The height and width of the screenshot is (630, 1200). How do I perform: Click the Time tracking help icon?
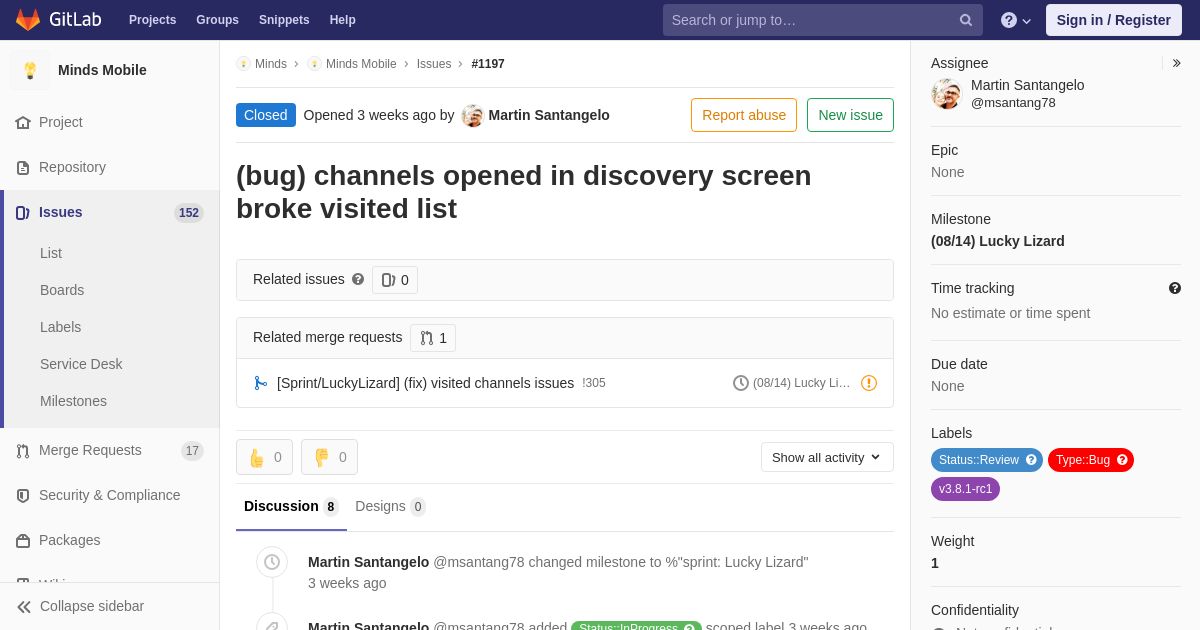[1175, 288]
